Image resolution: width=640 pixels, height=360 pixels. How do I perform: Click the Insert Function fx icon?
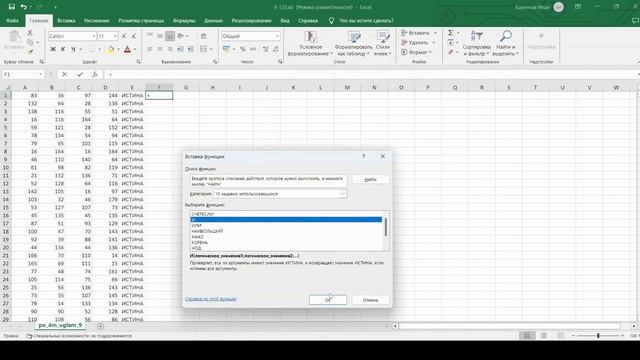pos(95,74)
